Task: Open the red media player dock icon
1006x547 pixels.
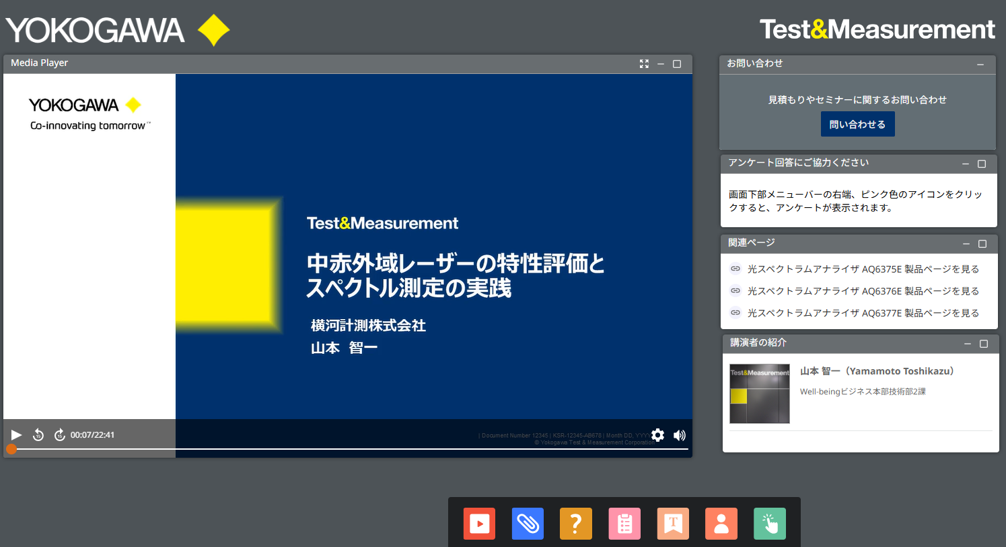Action: (x=479, y=523)
